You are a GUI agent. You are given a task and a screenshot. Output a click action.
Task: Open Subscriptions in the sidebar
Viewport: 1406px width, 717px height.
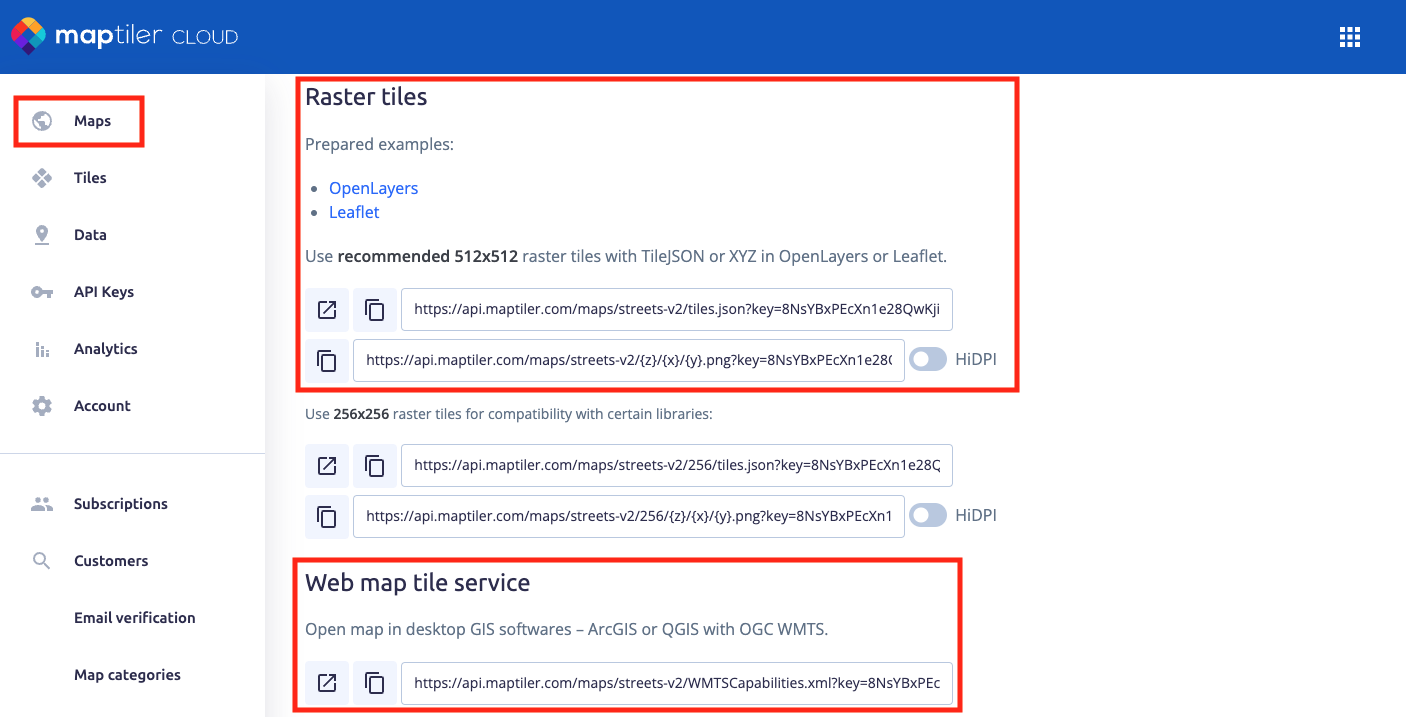120,504
